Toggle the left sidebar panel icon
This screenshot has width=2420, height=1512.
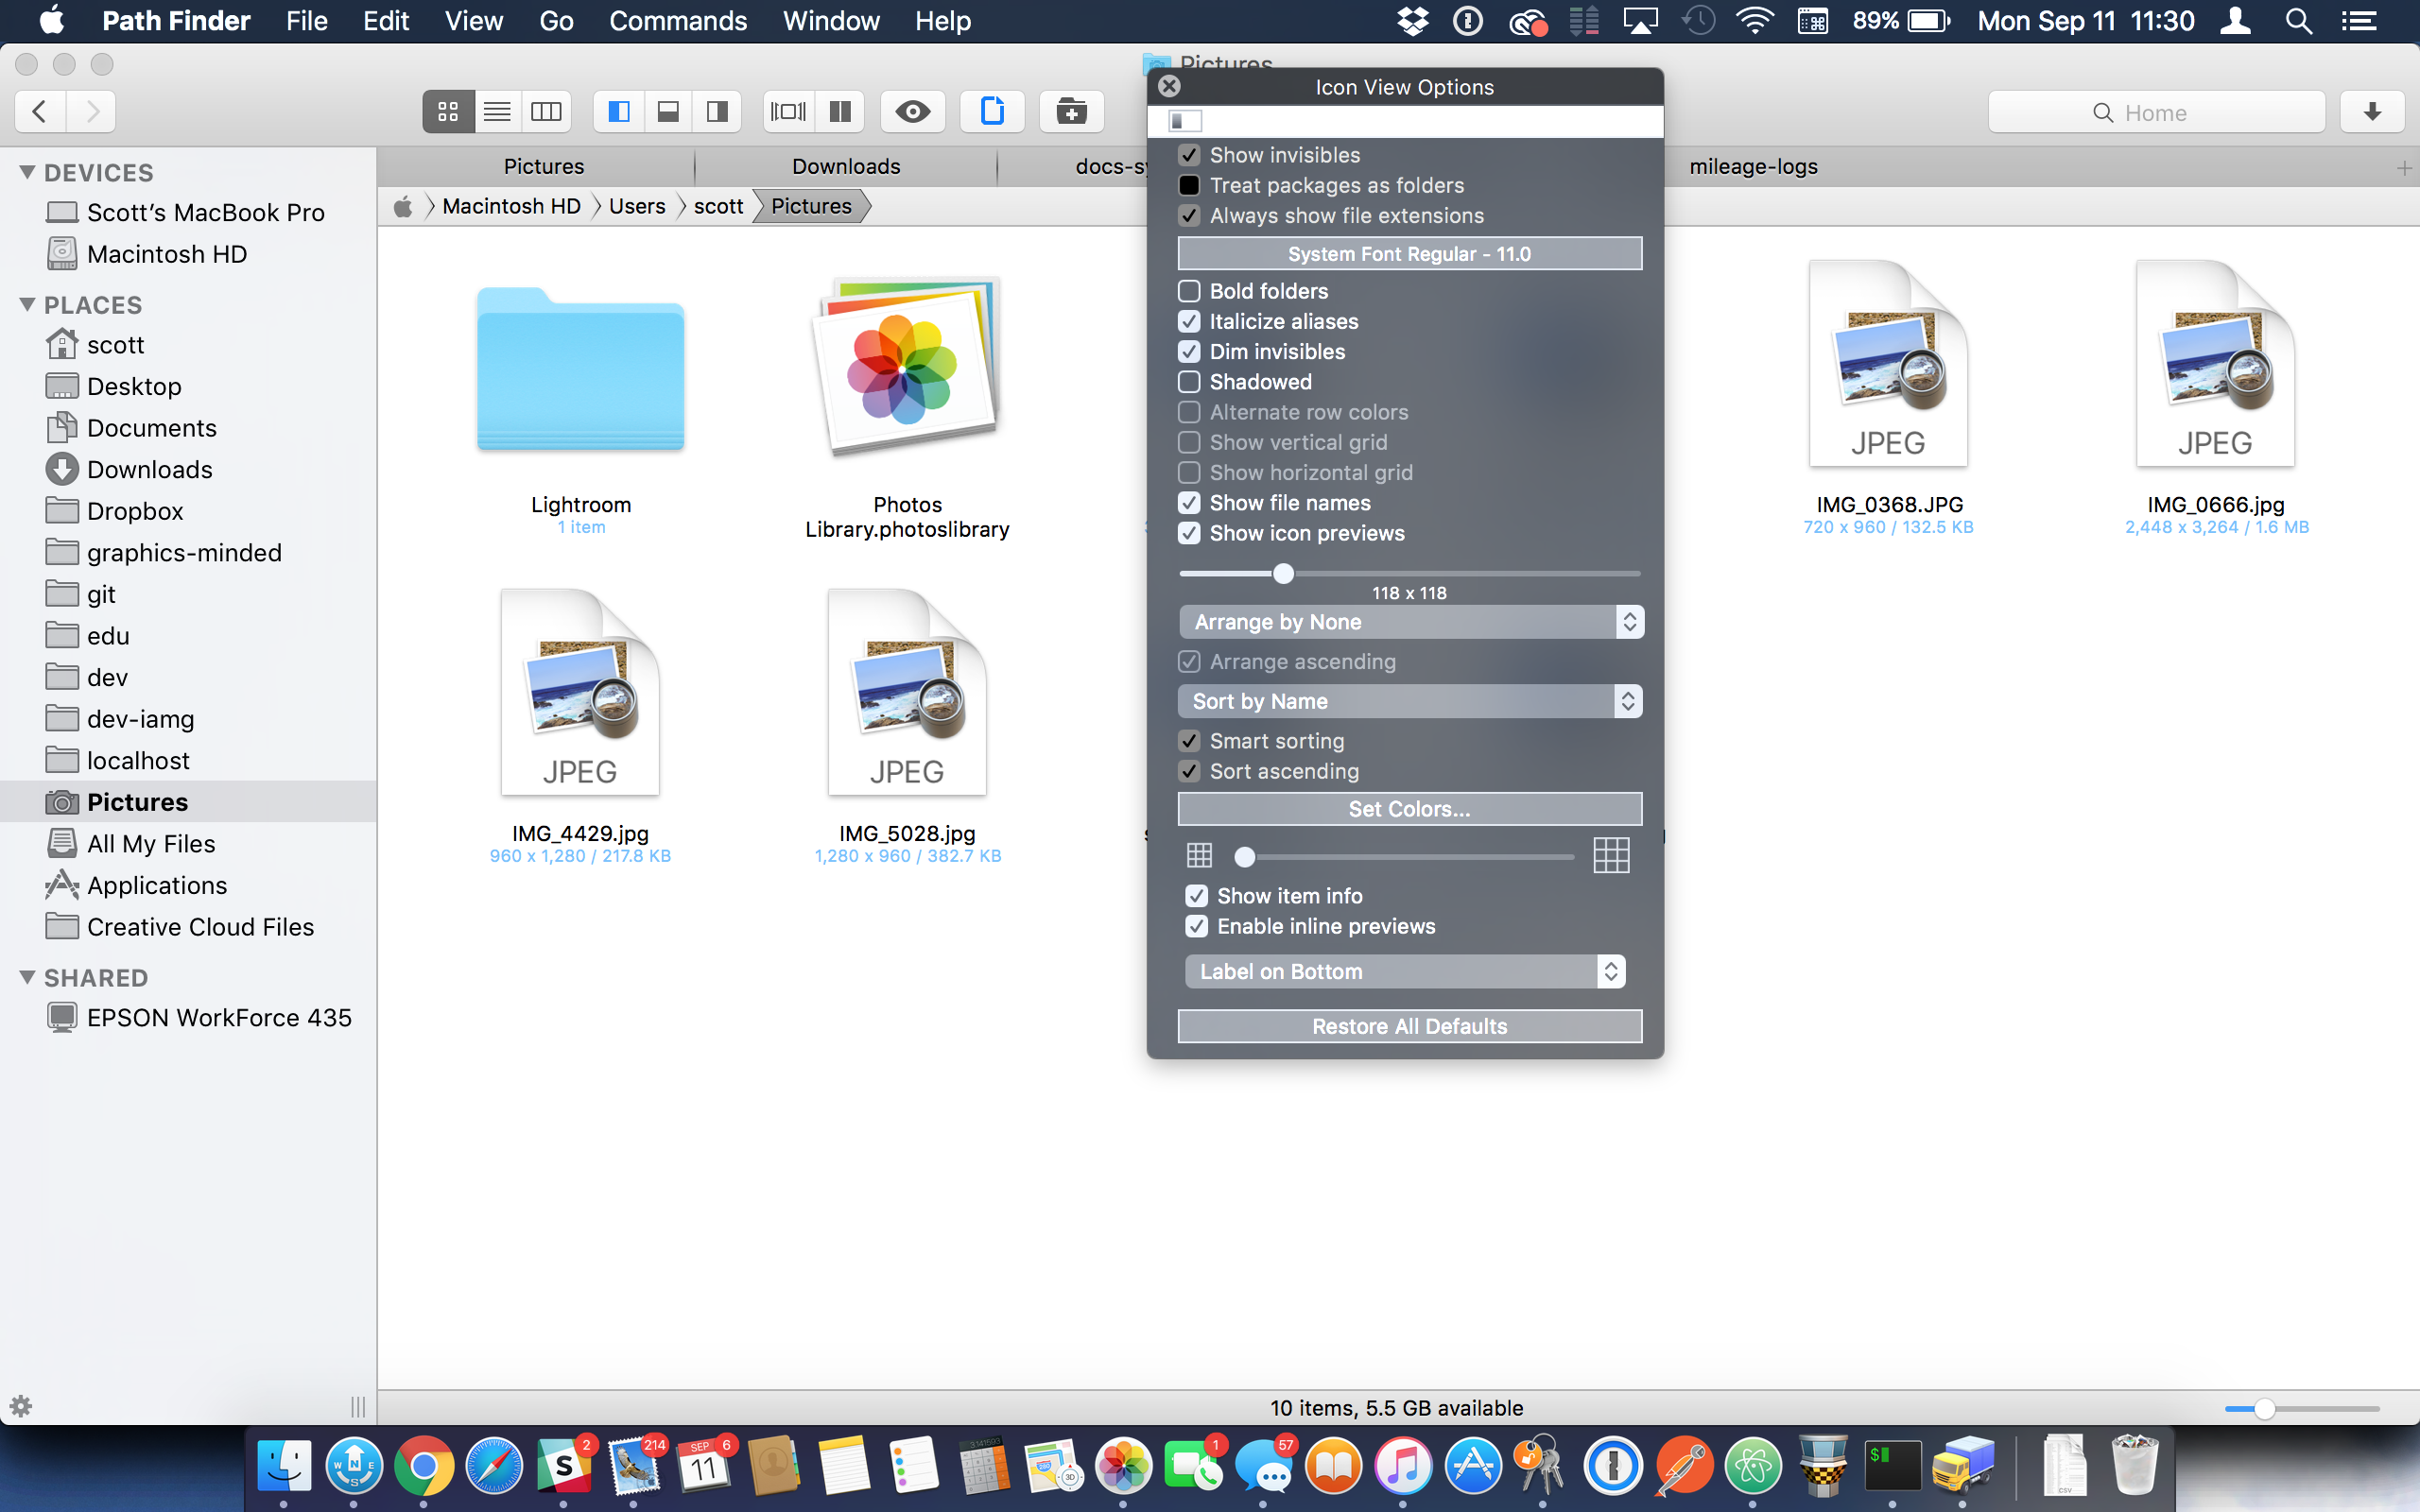coord(618,111)
